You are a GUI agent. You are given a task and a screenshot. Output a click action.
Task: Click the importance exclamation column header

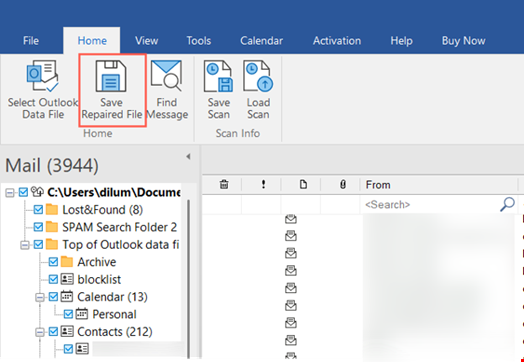[263, 185]
